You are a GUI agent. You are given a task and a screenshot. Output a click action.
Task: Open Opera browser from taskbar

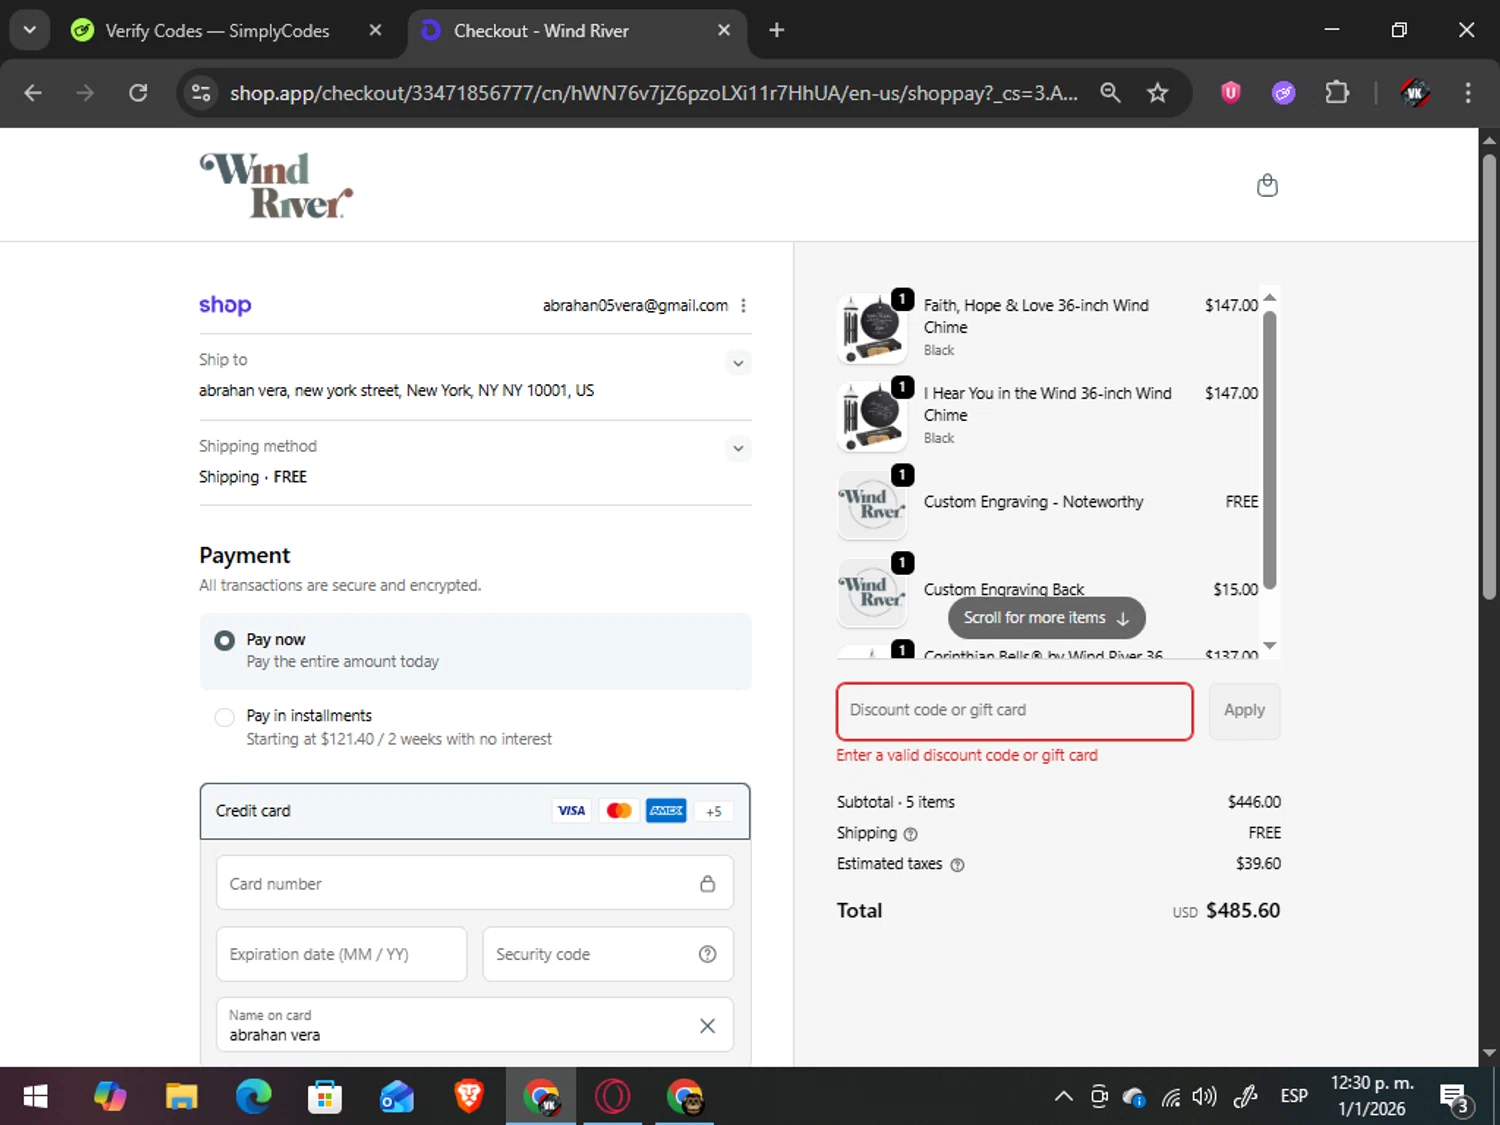613,1097
